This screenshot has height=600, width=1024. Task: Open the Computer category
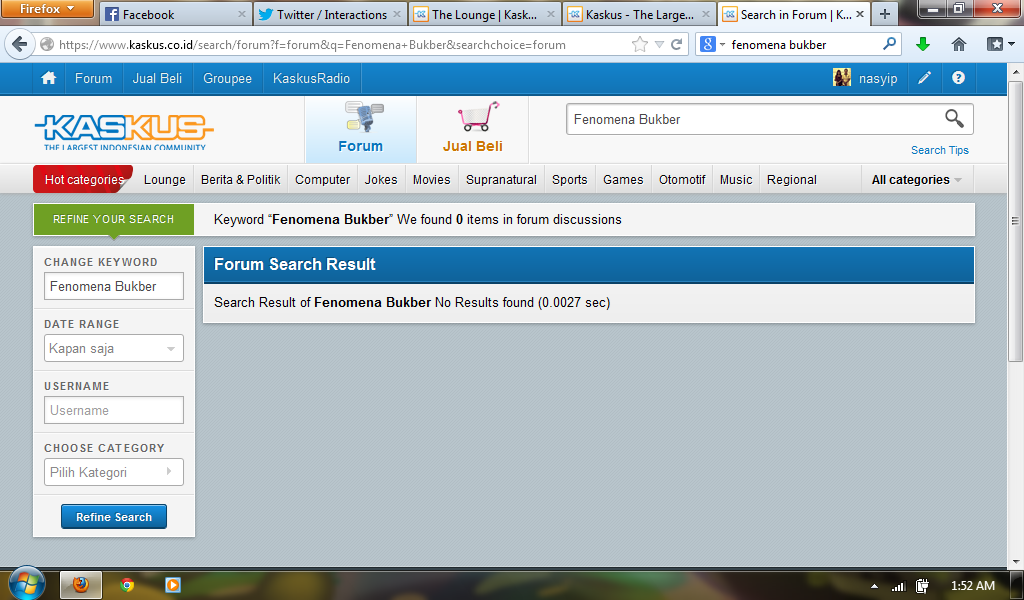pos(323,180)
